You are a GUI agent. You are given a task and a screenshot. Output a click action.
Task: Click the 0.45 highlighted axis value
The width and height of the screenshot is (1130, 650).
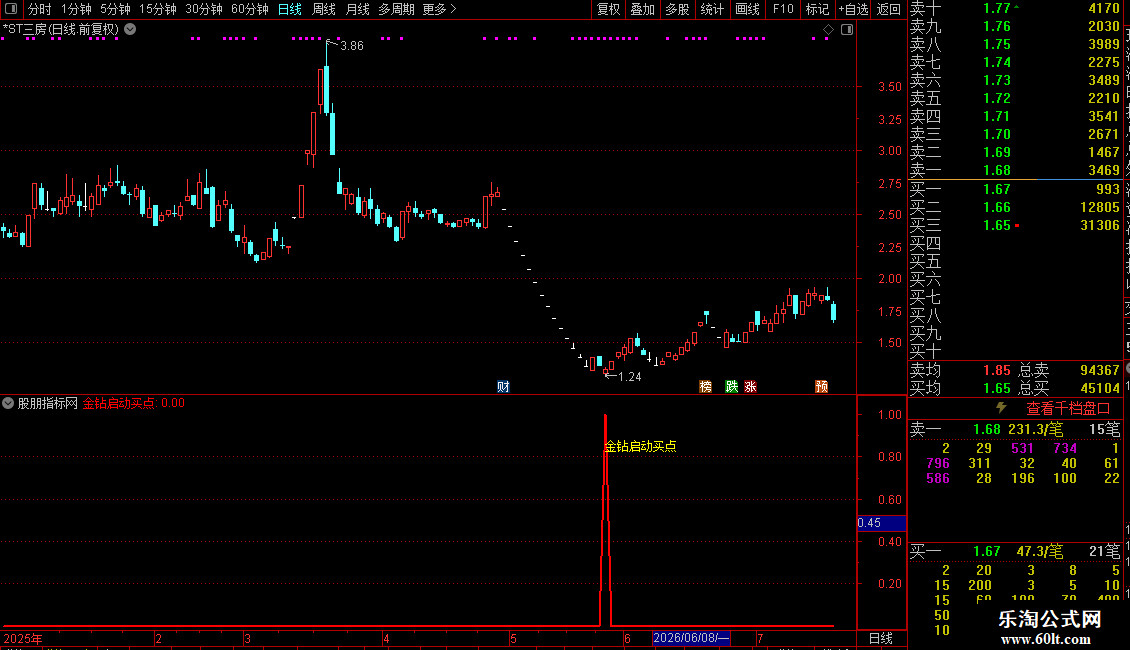[881, 523]
